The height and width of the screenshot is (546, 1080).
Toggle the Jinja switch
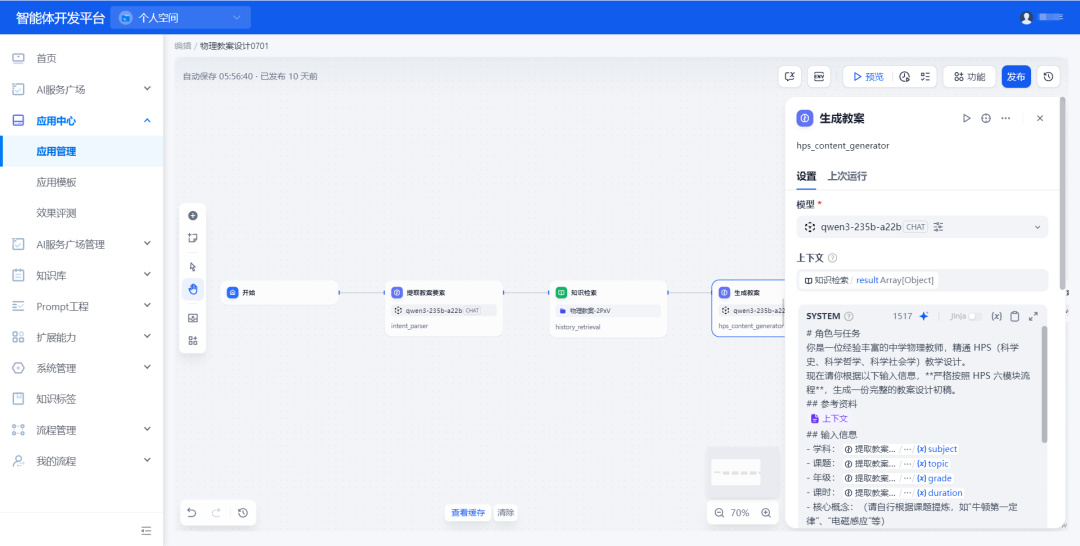click(975, 317)
